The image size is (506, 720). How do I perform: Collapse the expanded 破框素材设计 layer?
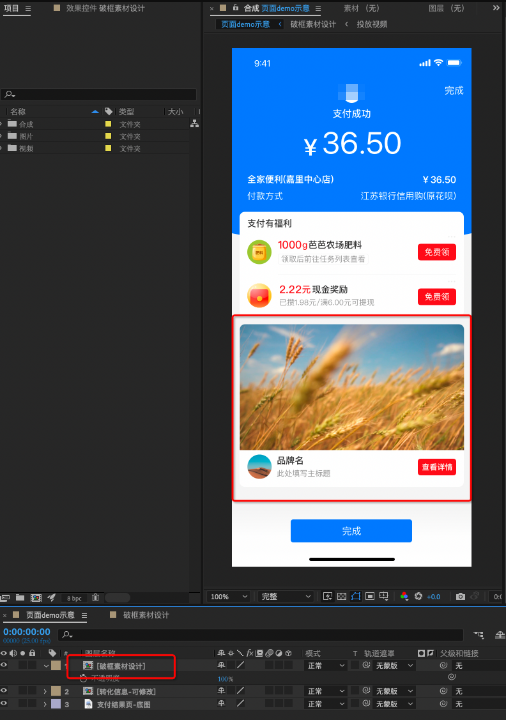(46, 665)
